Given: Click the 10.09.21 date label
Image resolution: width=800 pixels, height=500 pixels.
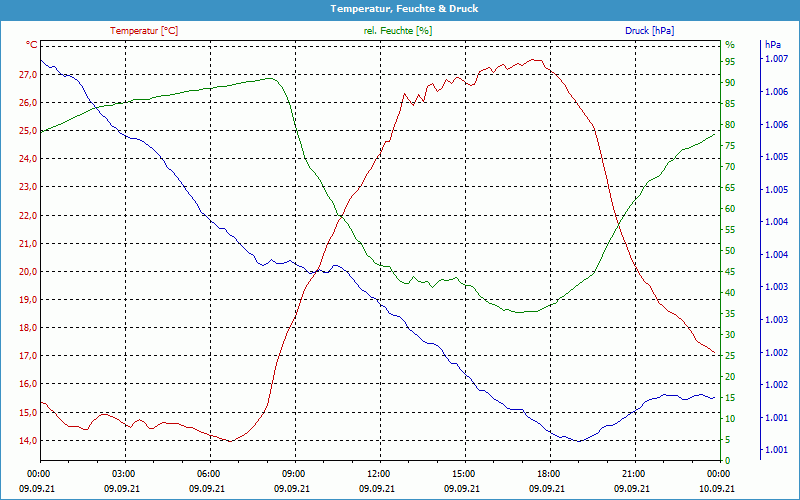Looking at the screenshot, I should click(719, 488).
